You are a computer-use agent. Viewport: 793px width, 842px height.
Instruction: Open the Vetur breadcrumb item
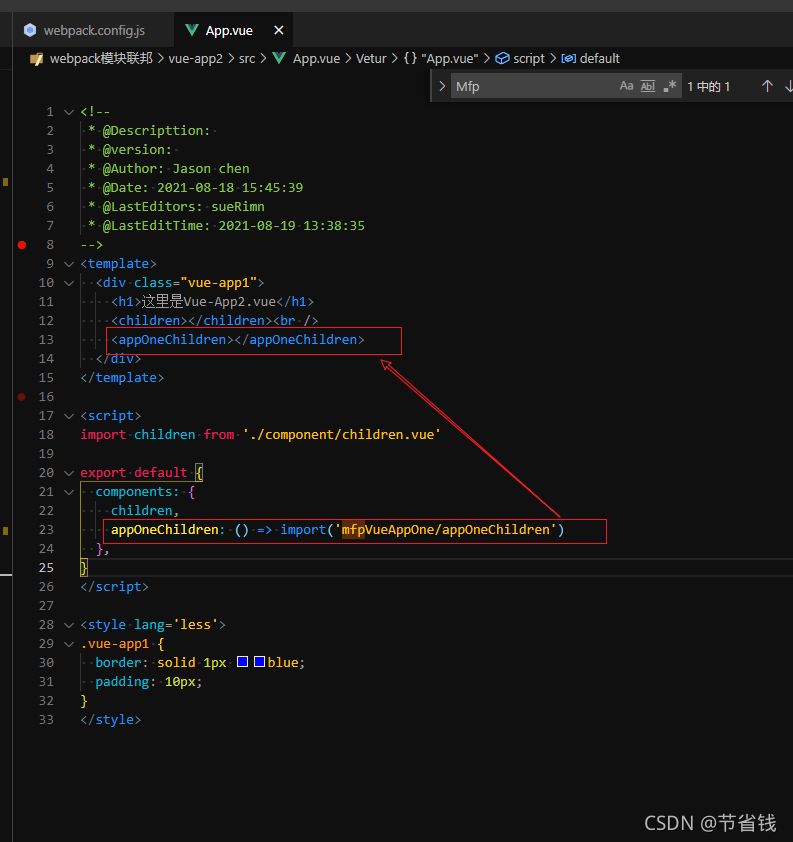pyautogui.click(x=371, y=59)
